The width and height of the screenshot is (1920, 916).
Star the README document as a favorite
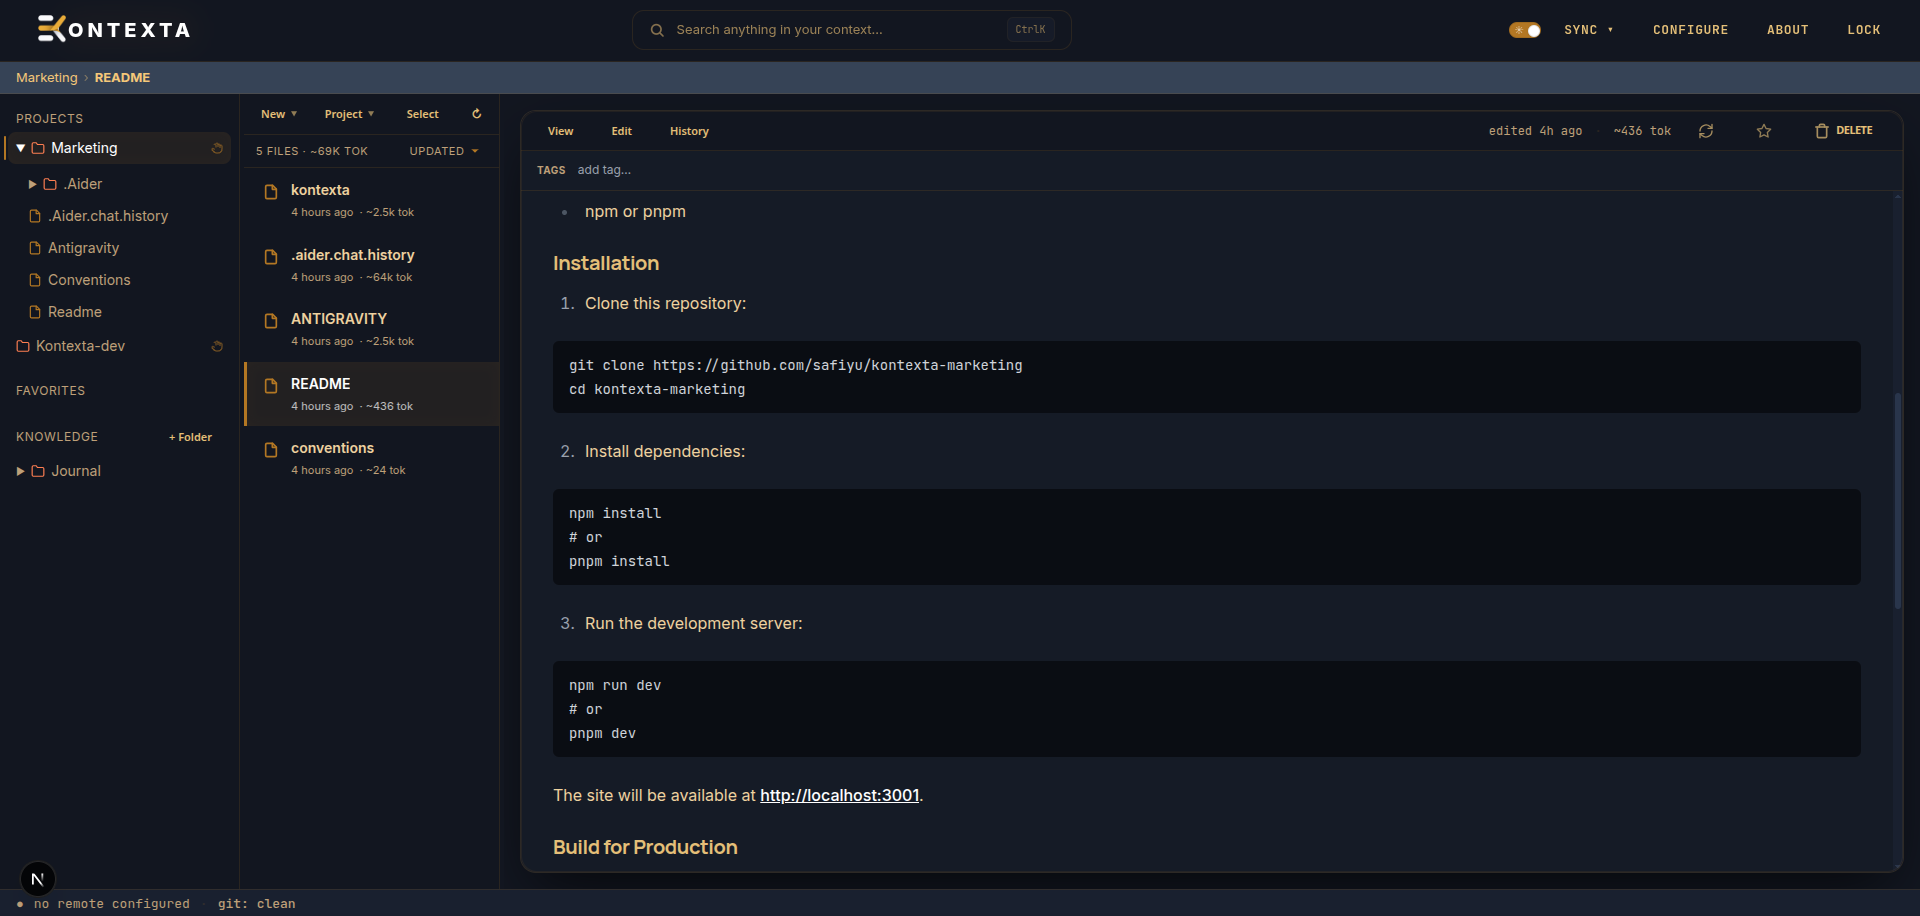click(x=1764, y=131)
